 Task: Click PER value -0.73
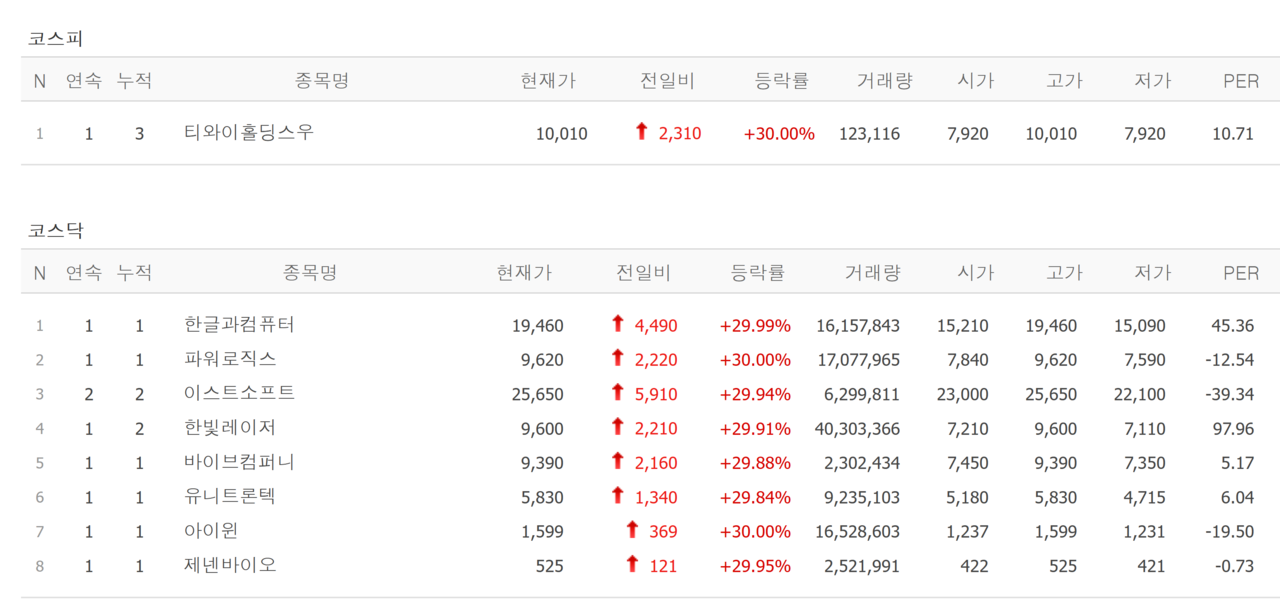[1234, 566]
